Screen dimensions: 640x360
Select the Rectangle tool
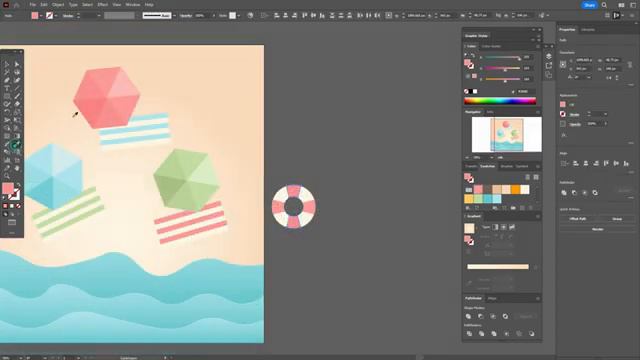tap(7, 96)
